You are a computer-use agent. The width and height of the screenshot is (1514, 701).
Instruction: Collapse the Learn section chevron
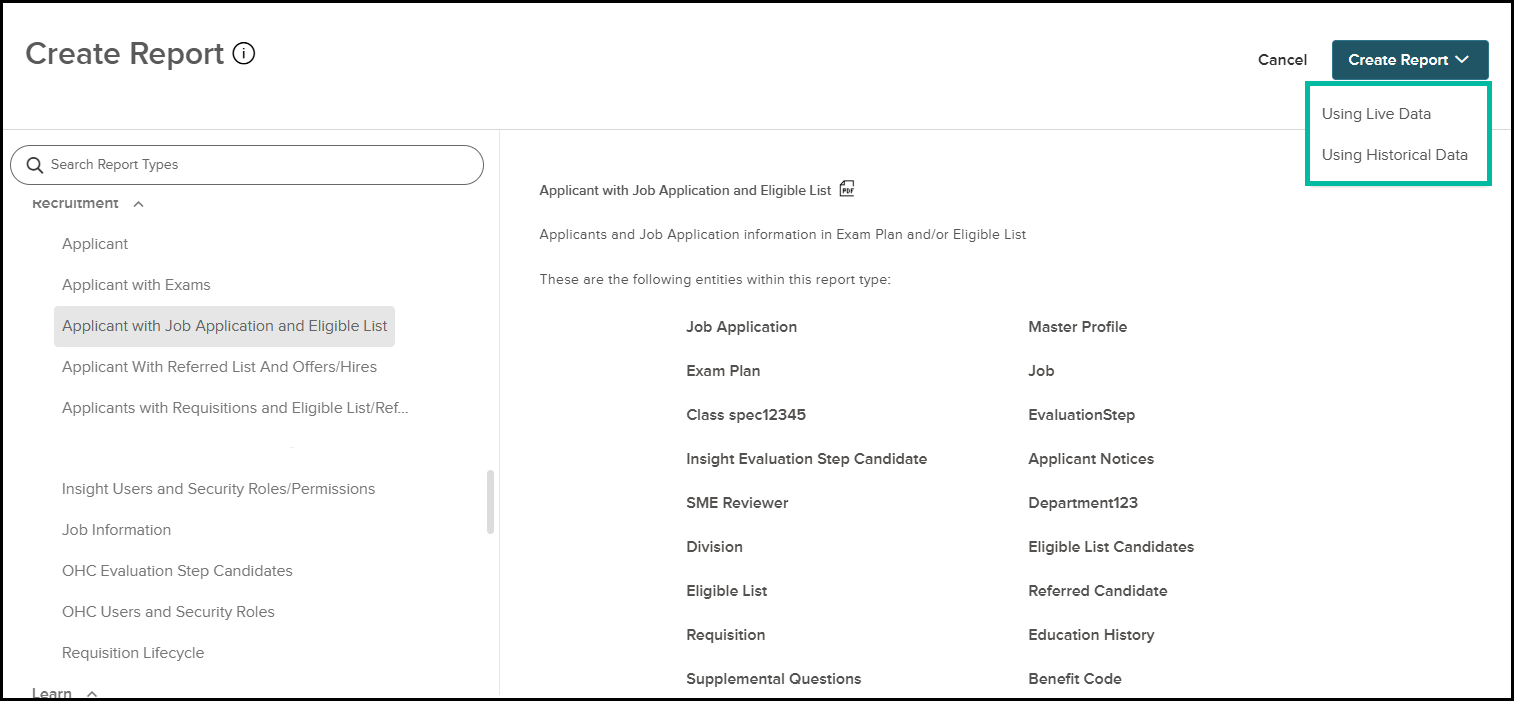click(x=91, y=693)
